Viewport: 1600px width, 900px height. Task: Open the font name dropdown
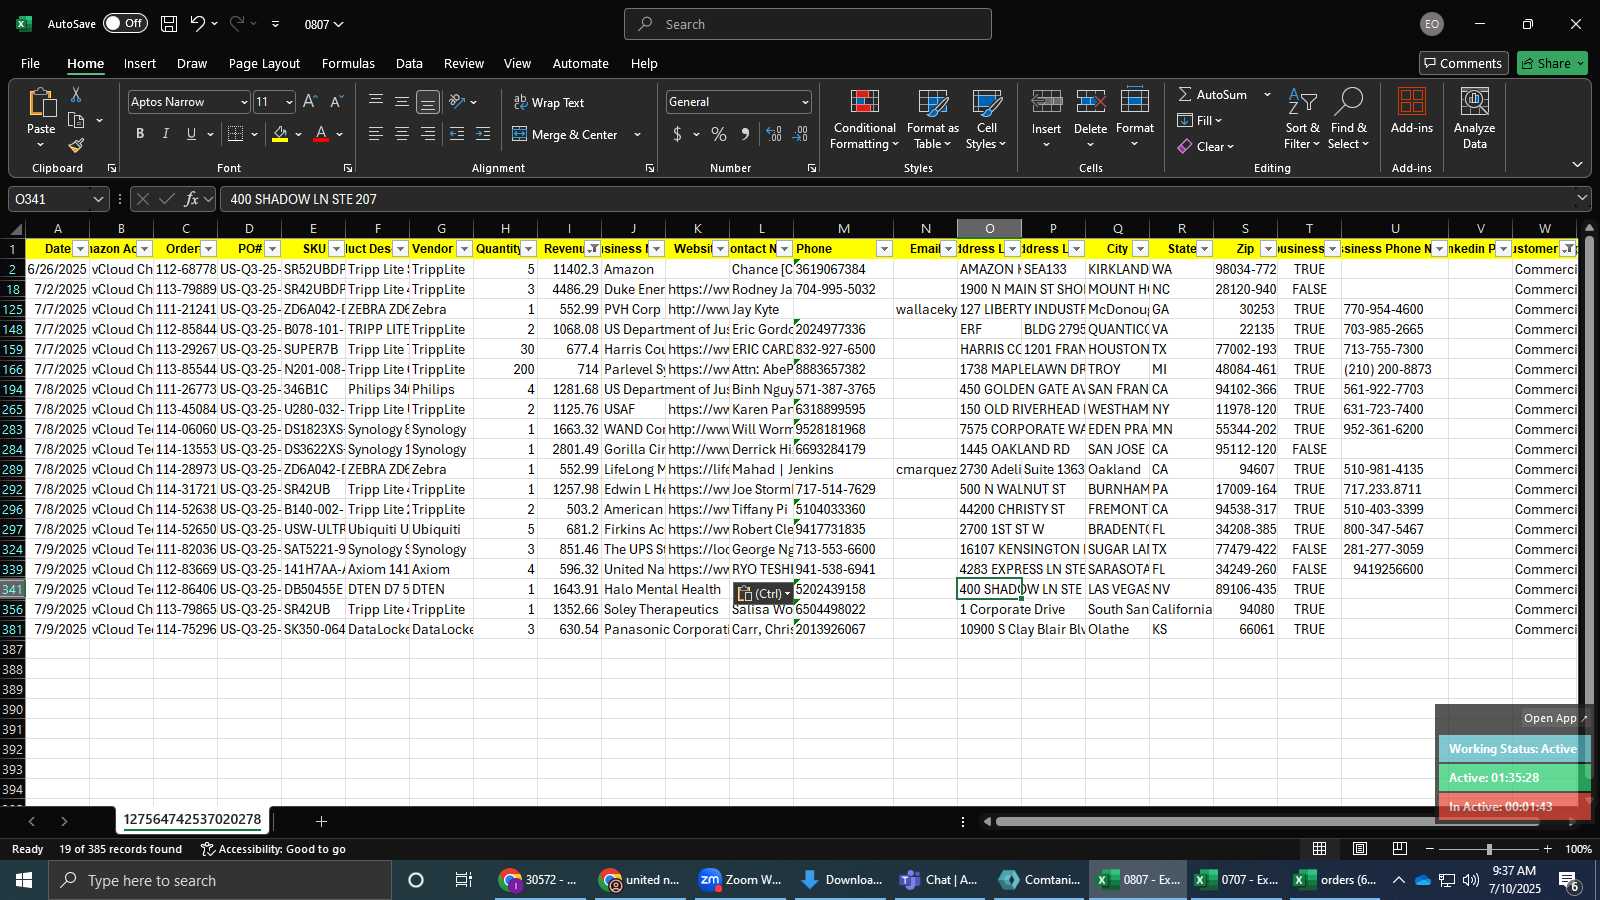tap(243, 102)
